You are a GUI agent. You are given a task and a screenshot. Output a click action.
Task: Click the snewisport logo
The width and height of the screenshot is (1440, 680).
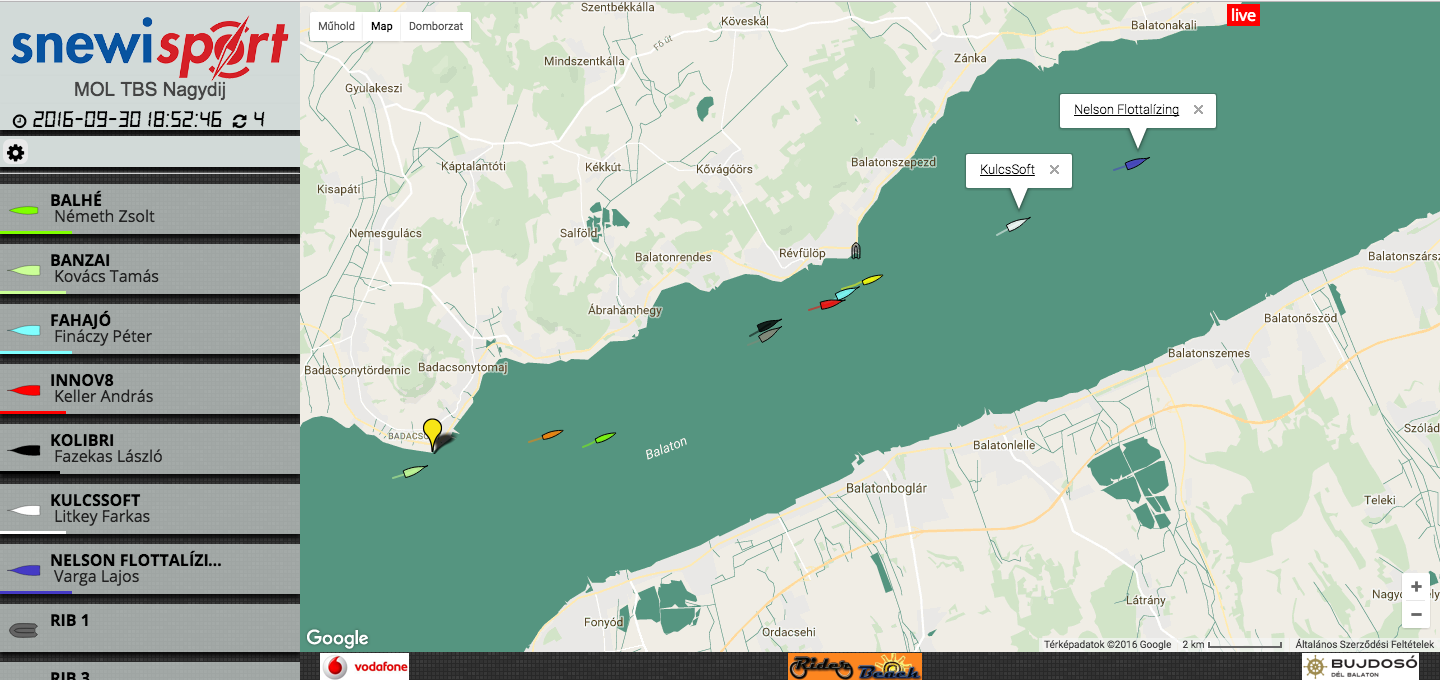pos(150,46)
